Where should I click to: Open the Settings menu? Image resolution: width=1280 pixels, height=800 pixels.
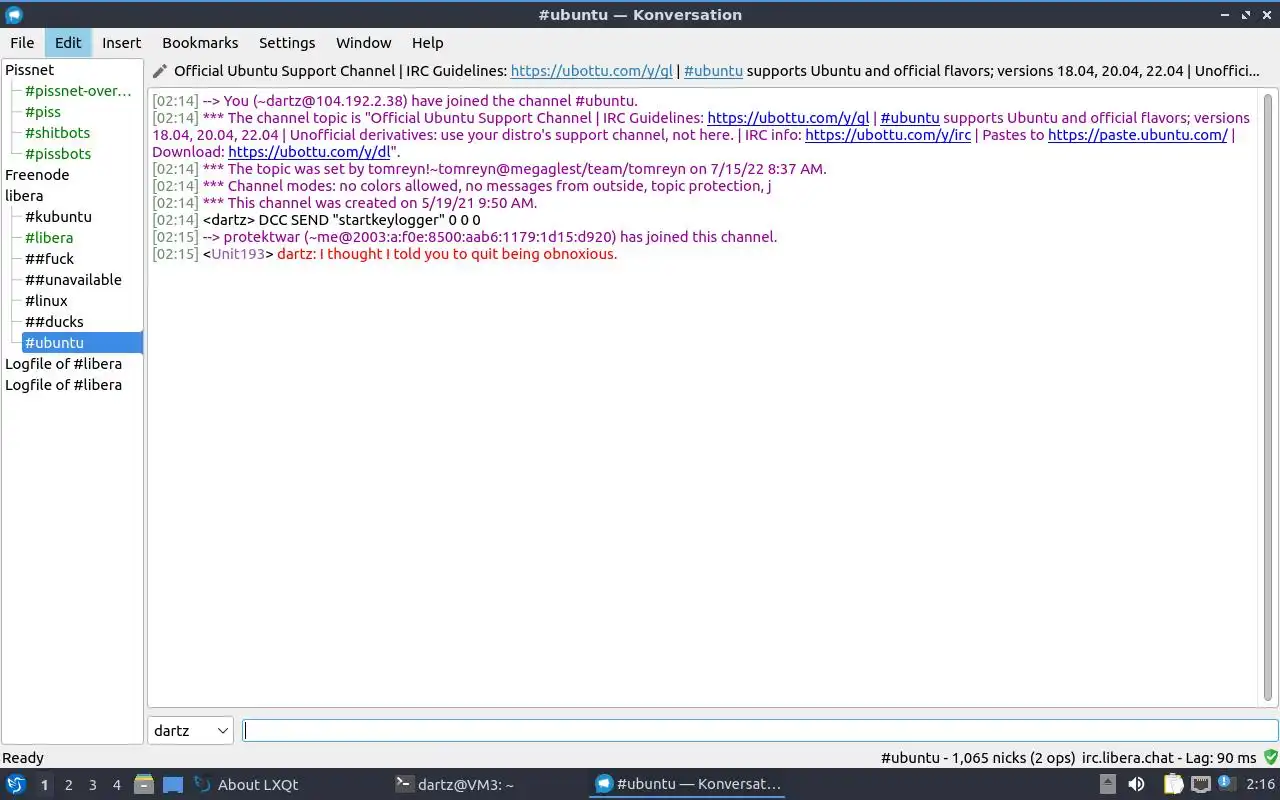pos(287,43)
